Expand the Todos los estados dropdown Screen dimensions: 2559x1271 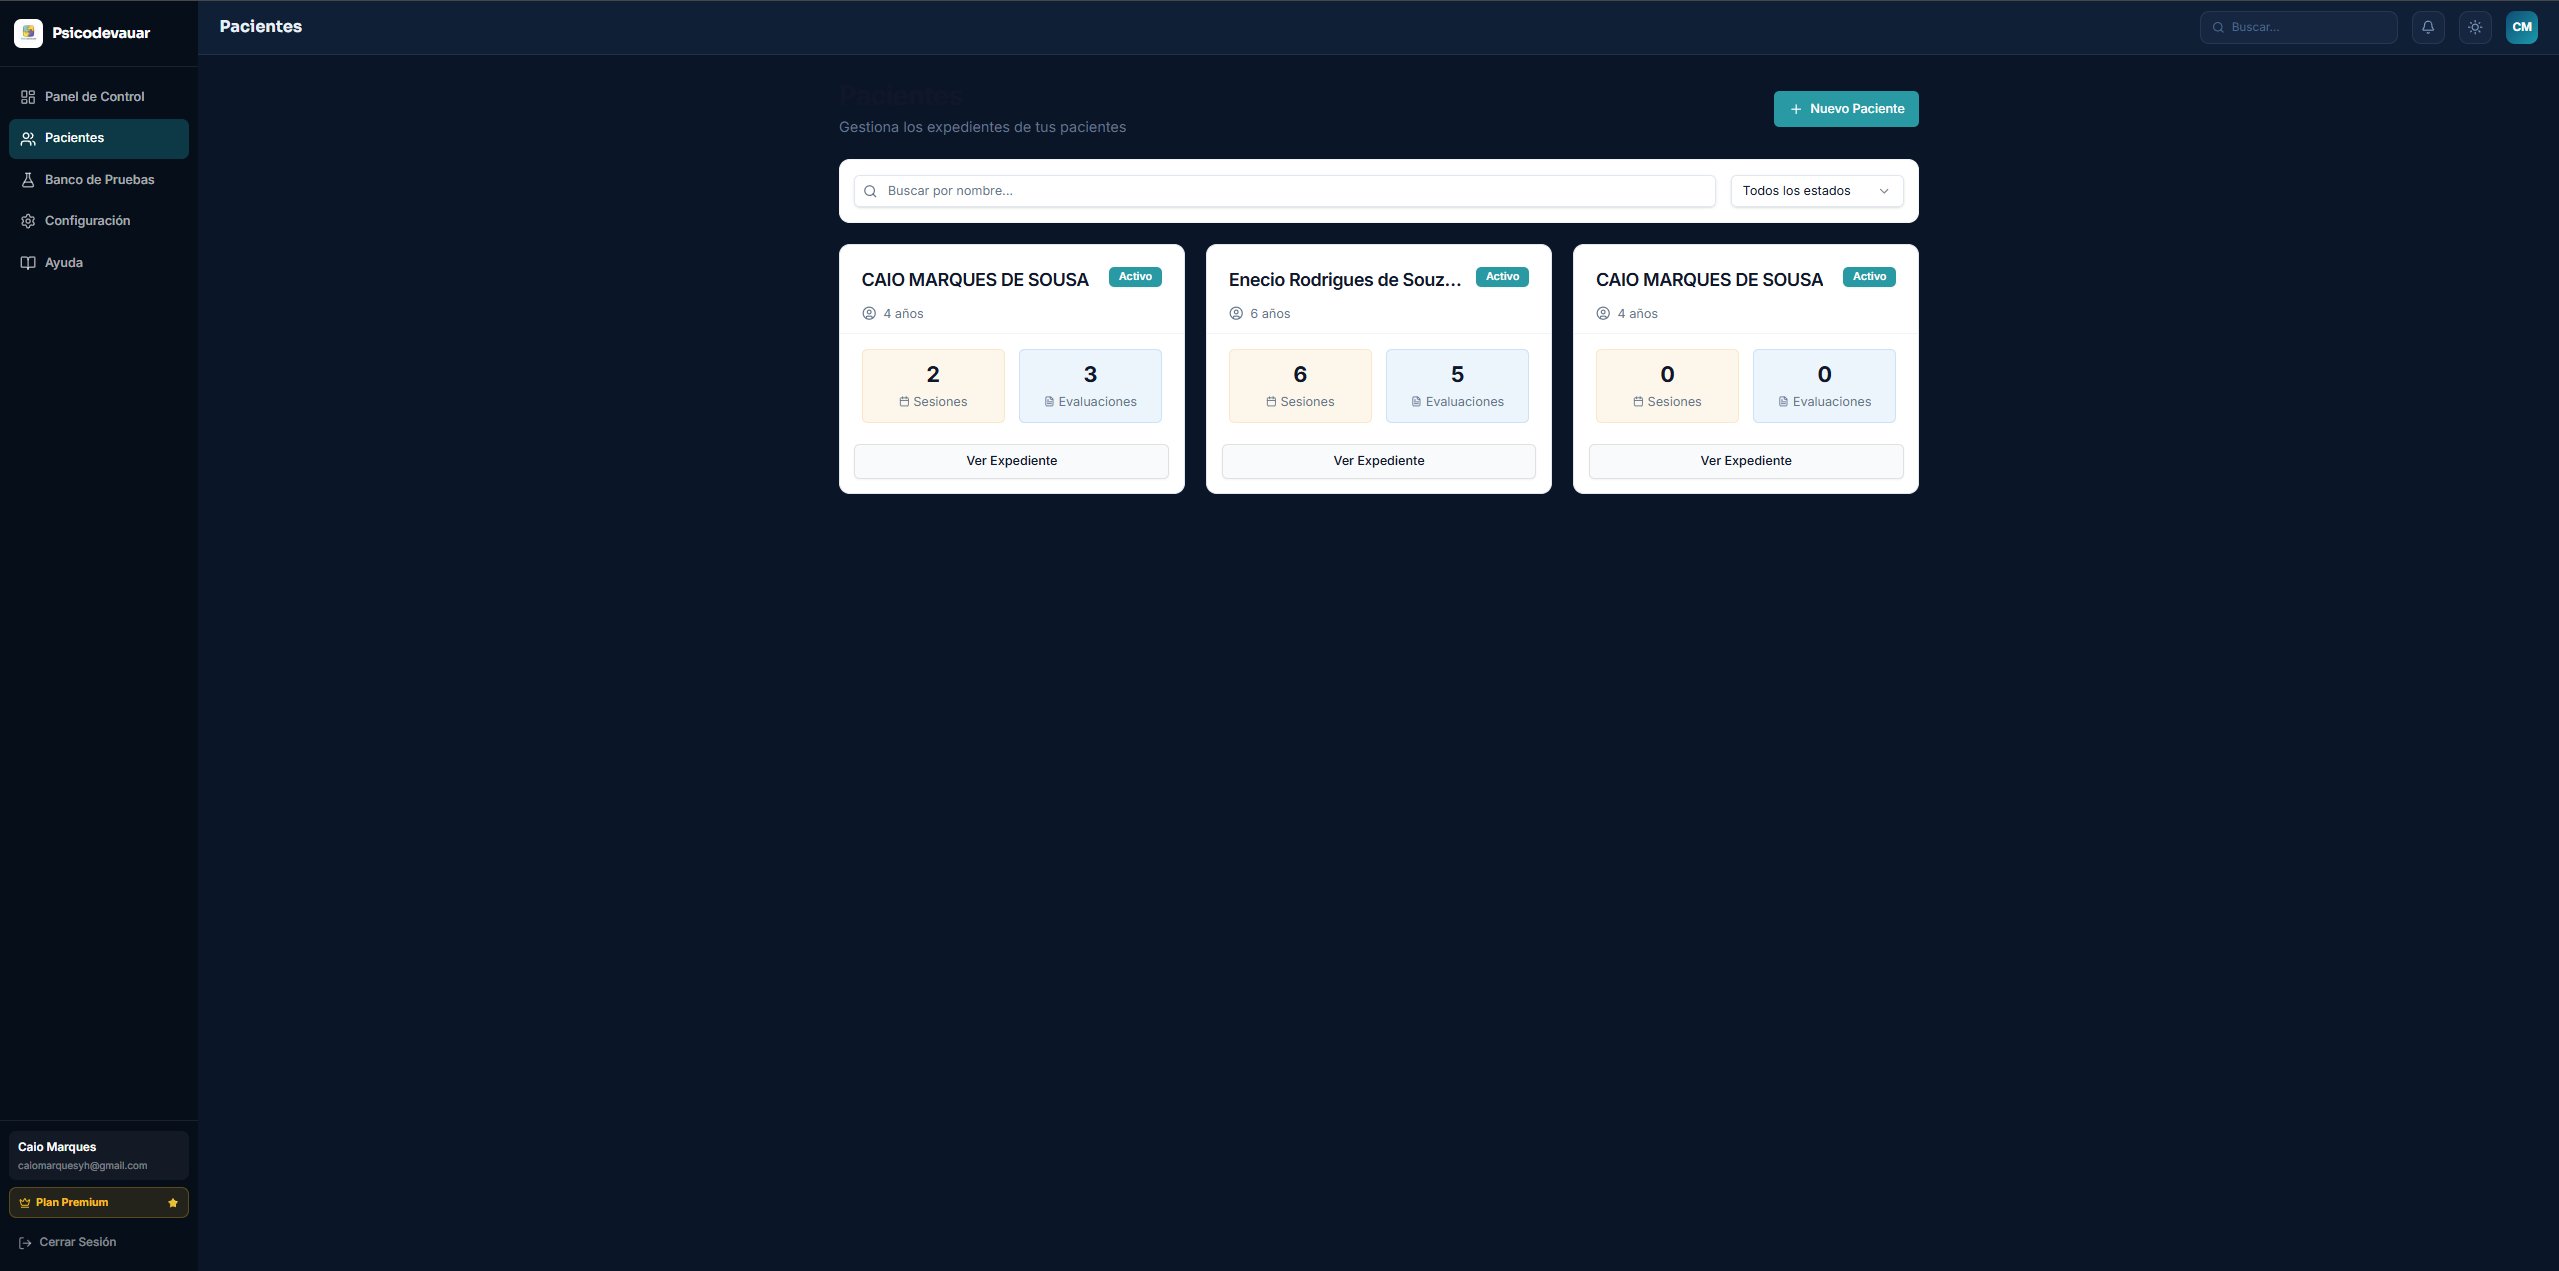[x=1817, y=191]
